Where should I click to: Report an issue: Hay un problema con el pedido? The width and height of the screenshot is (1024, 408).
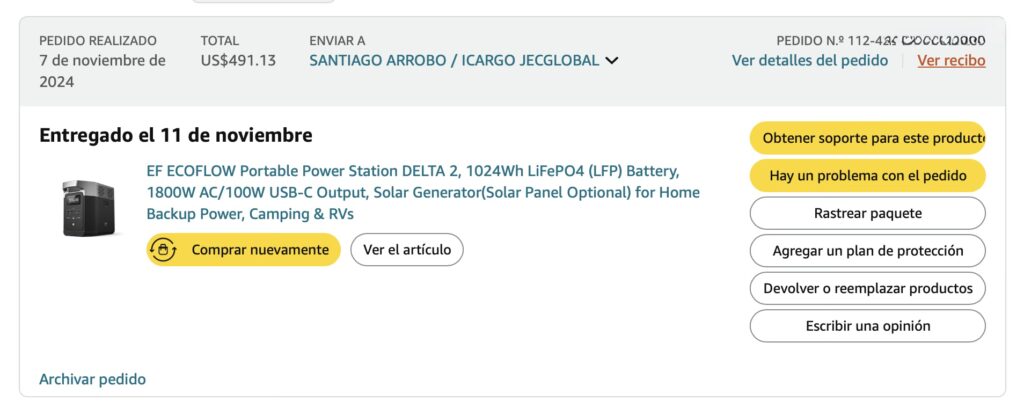867,176
